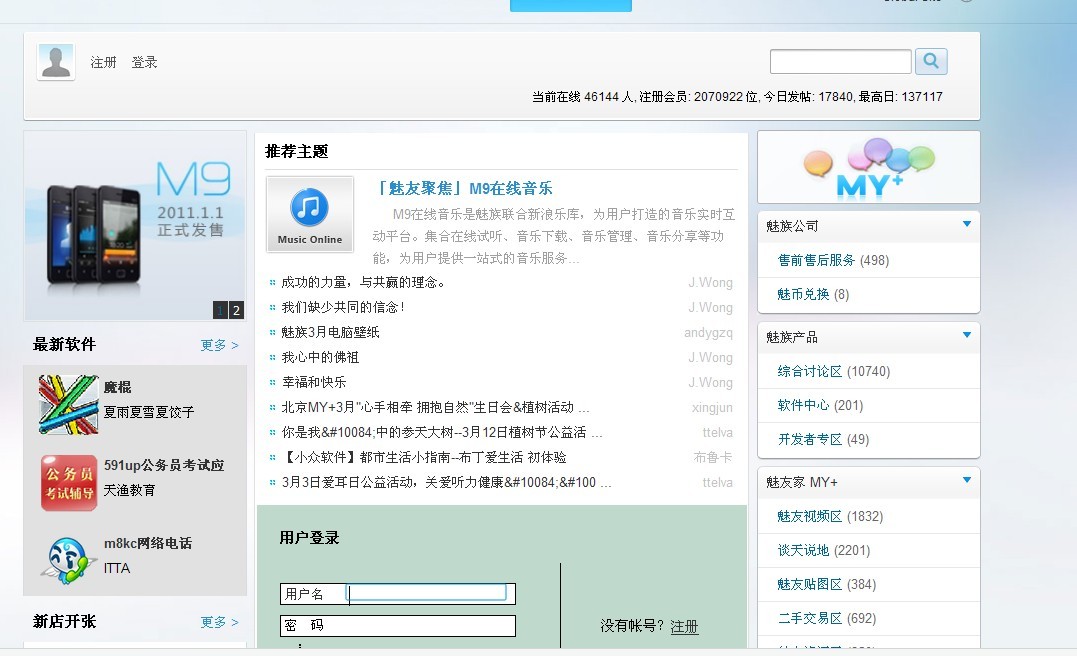
Task: Open the m8kc网络电话 app icon
Action: coord(68,560)
